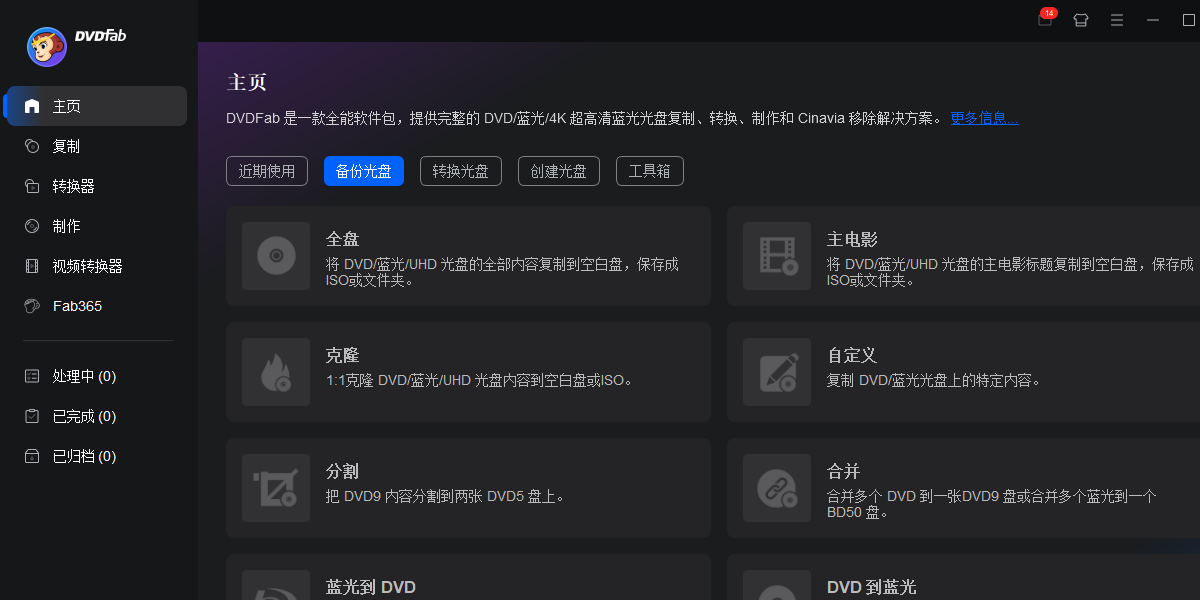Open the hamburger menu
Screen dimensions: 1200x600
click(1117, 19)
